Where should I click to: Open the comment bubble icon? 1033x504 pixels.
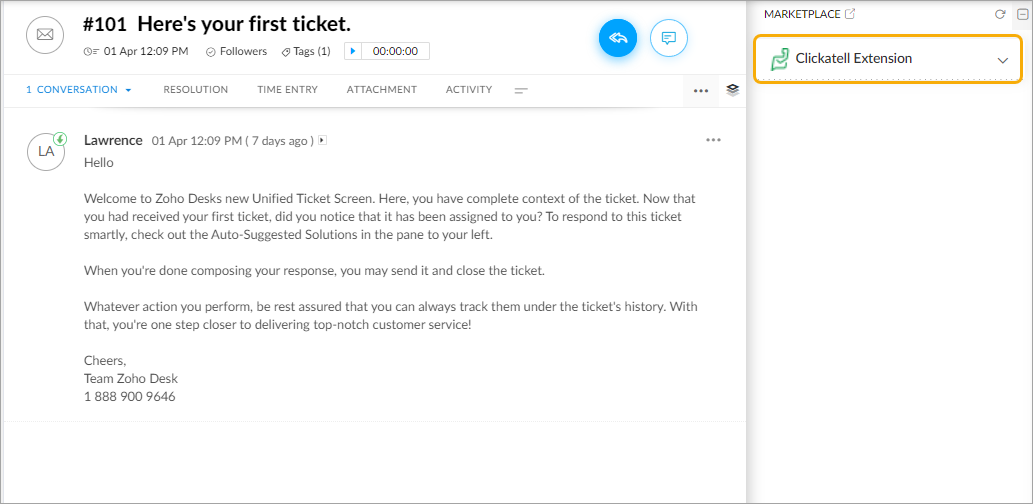point(669,38)
